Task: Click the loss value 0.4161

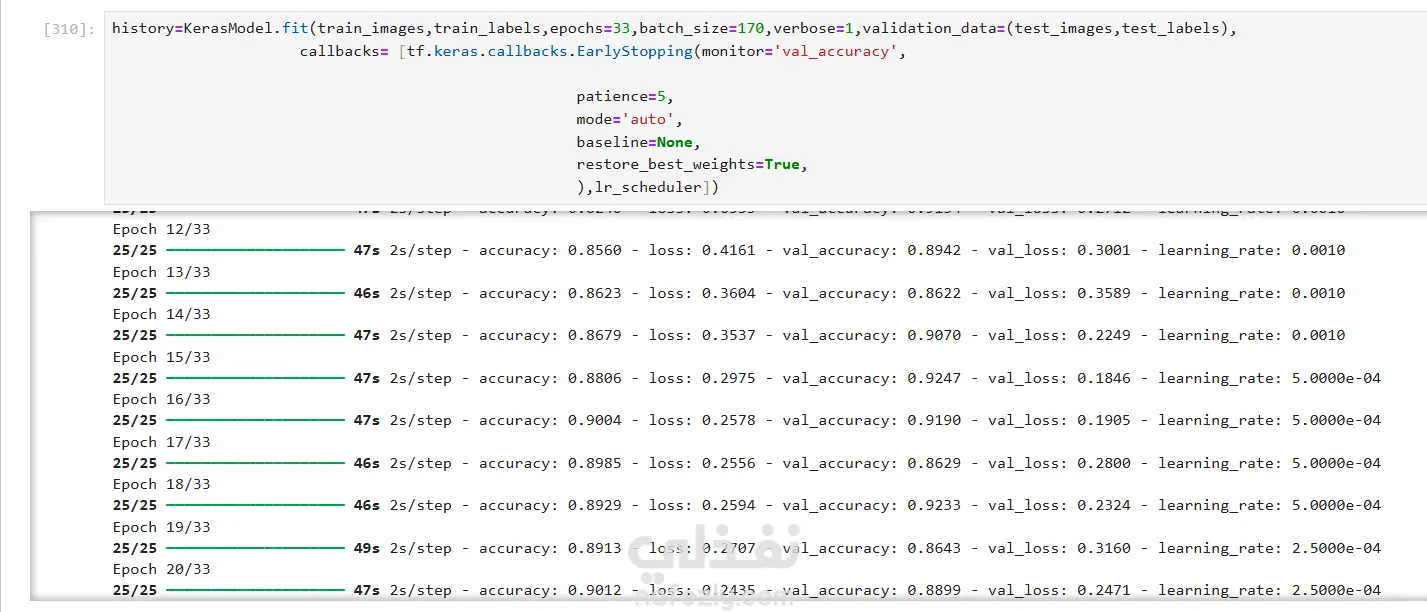Action: pos(729,250)
